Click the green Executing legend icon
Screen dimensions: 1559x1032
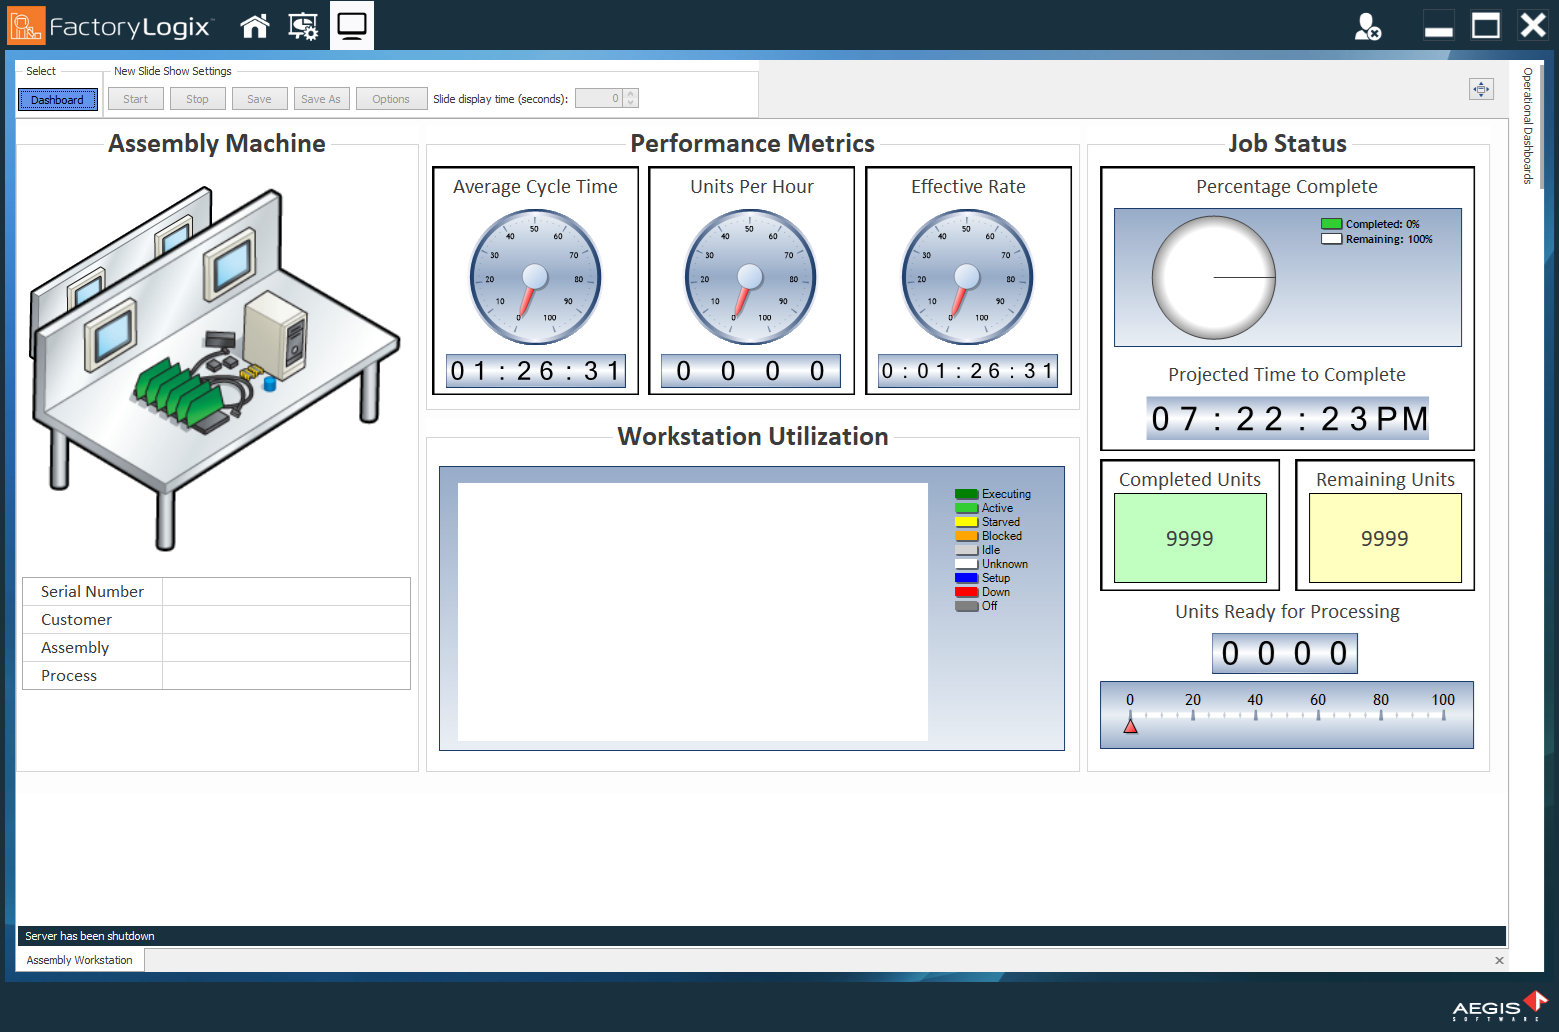[965, 493]
